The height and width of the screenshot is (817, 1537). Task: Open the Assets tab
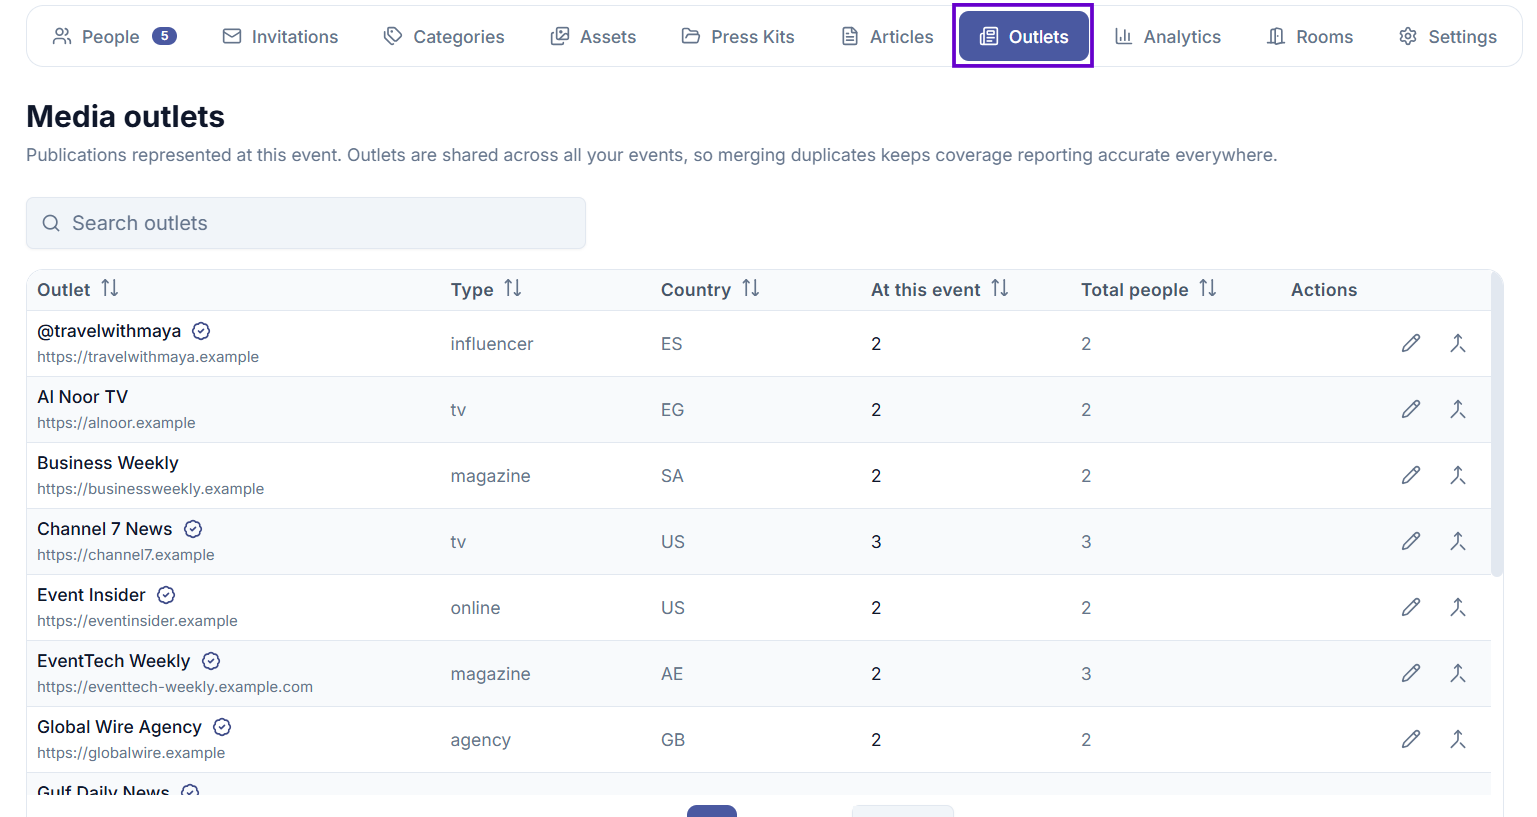point(593,37)
